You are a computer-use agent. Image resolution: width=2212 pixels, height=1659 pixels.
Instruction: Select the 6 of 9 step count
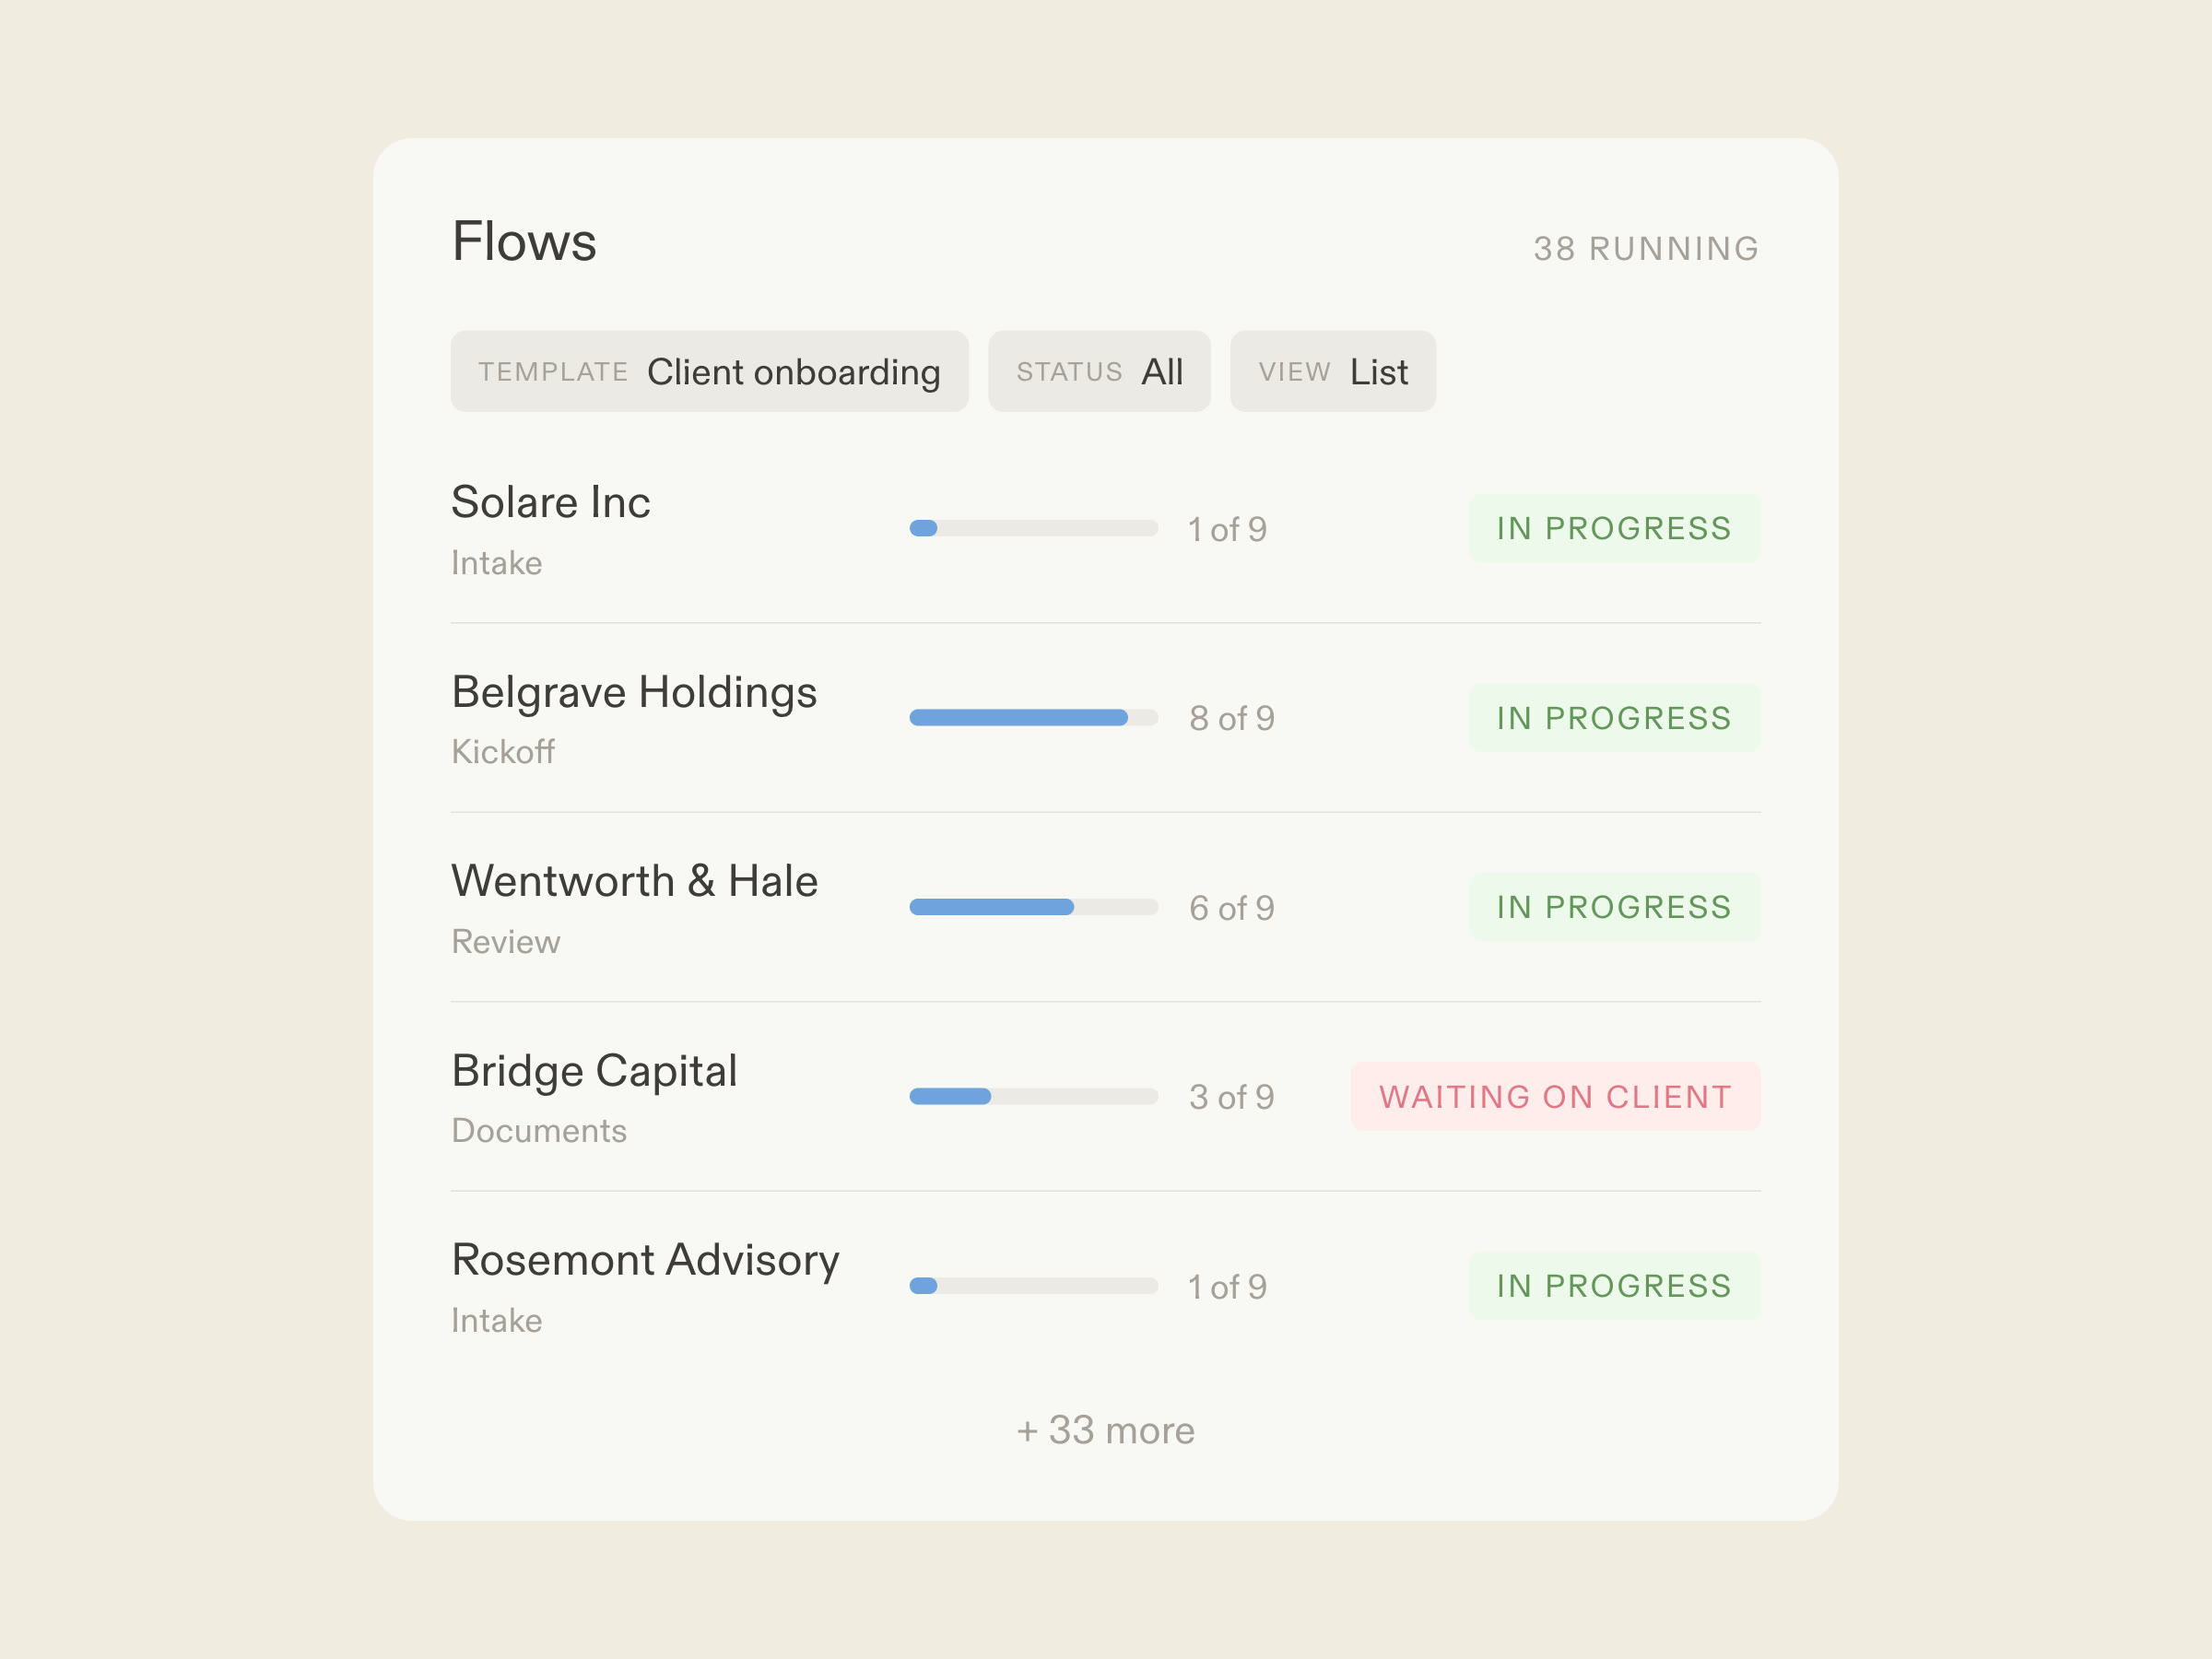[1232, 908]
